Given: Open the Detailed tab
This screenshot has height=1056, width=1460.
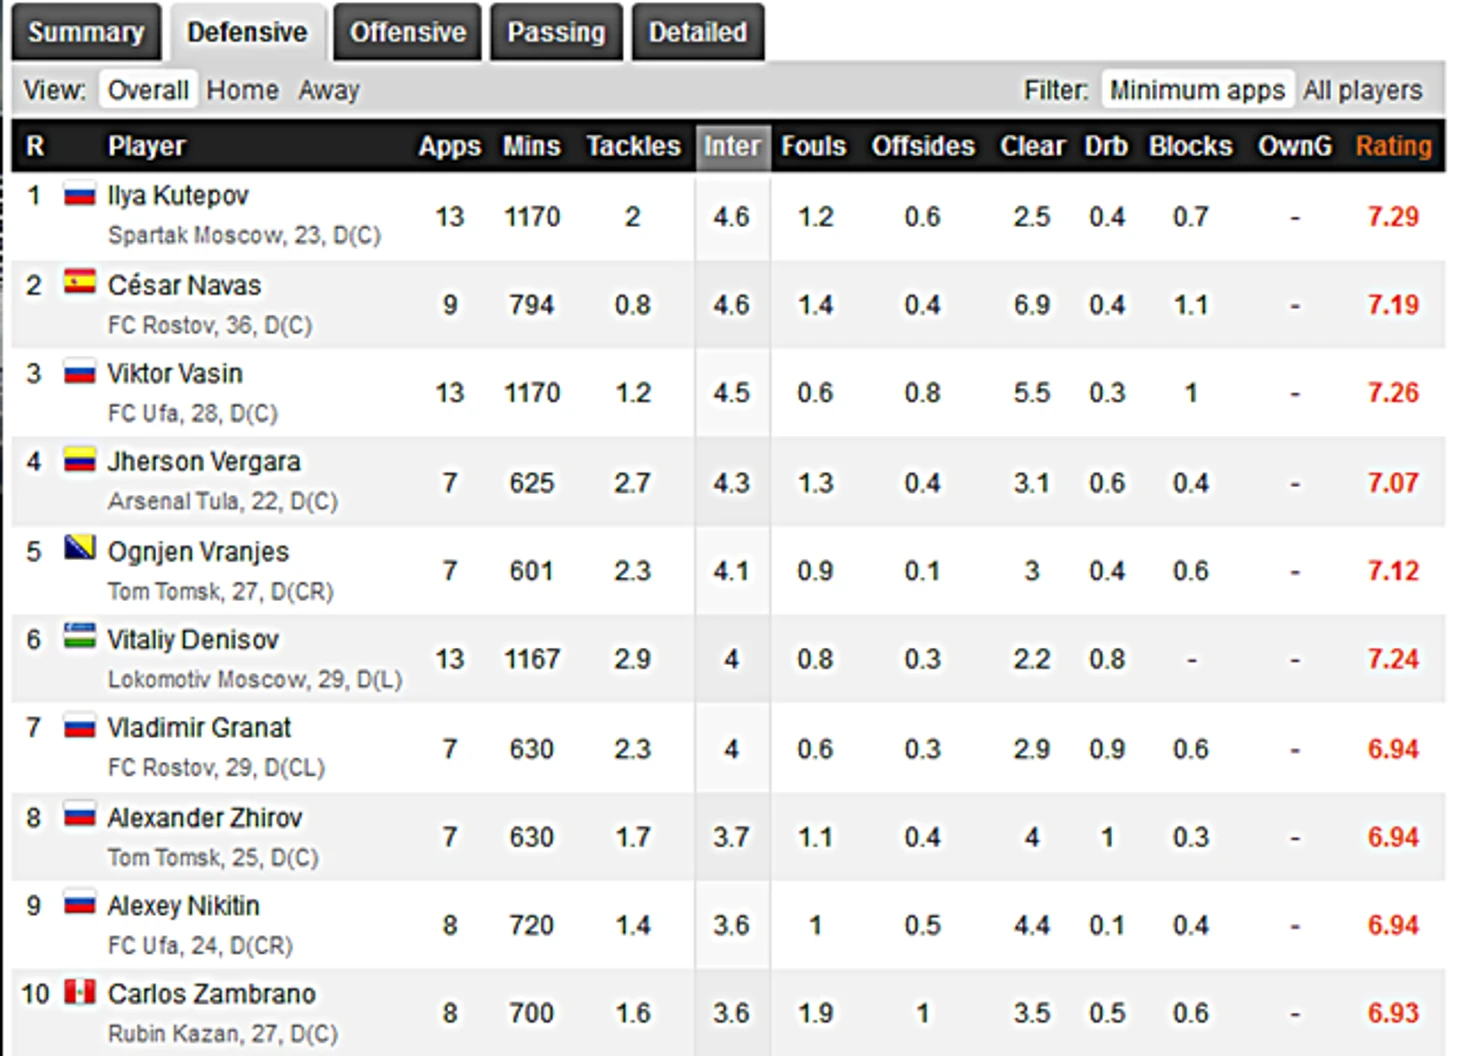Looking at the screenshot, I should (x=698, y=32).
